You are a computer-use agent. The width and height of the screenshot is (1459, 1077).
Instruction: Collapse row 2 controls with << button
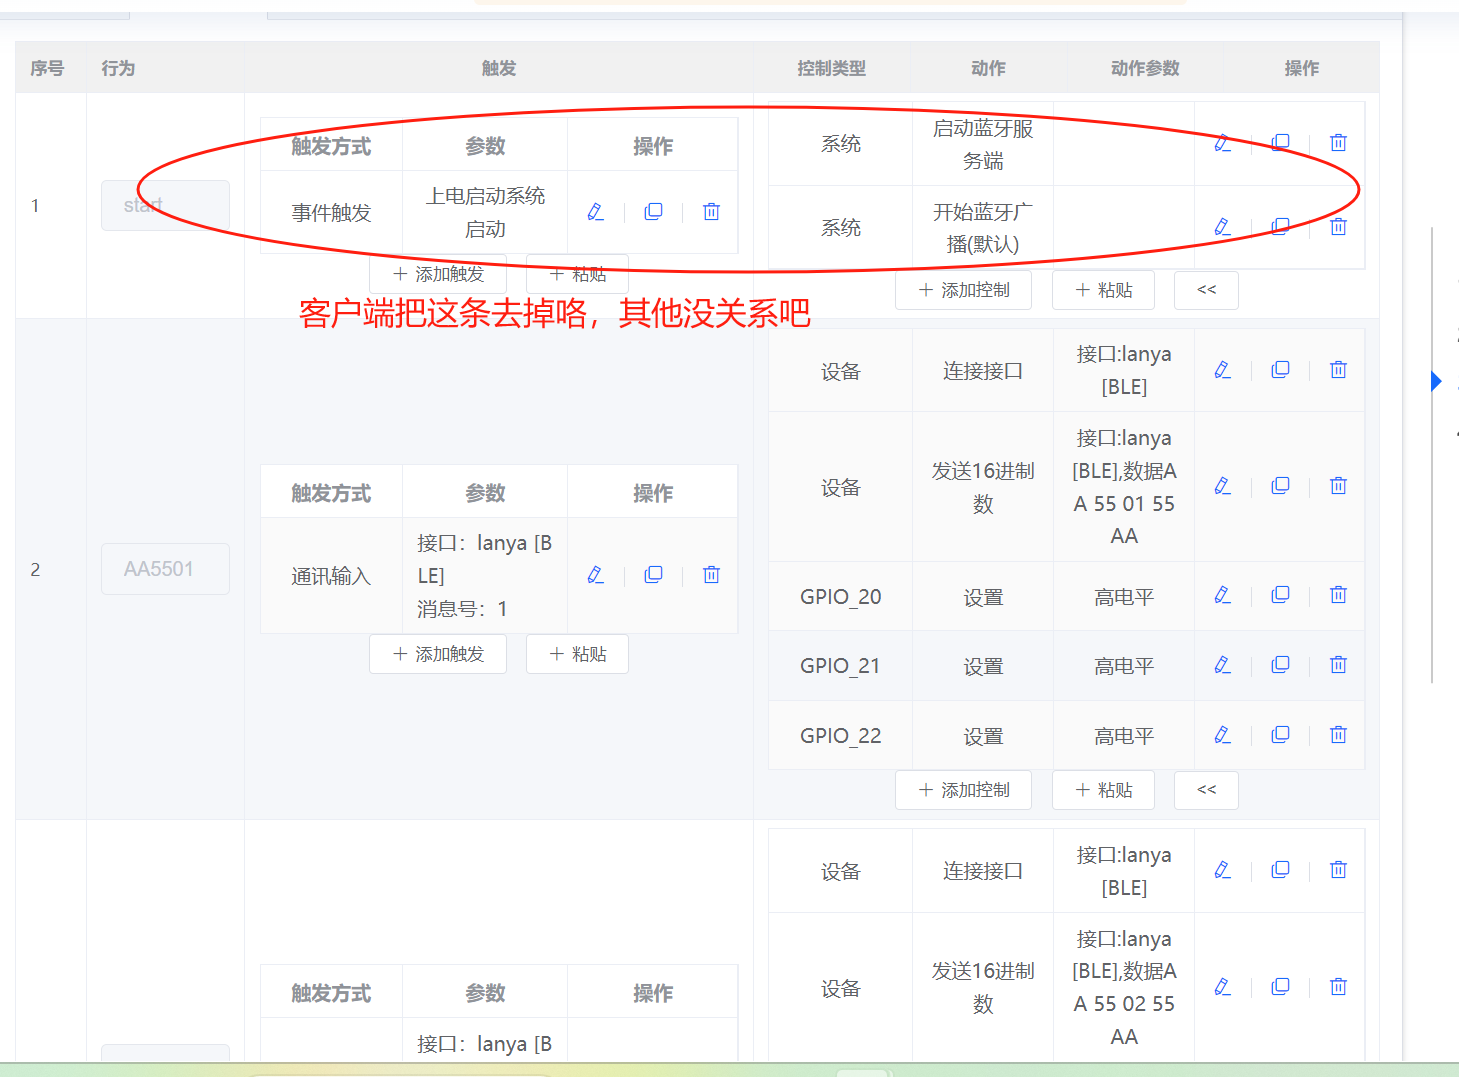pos(1206,789)
